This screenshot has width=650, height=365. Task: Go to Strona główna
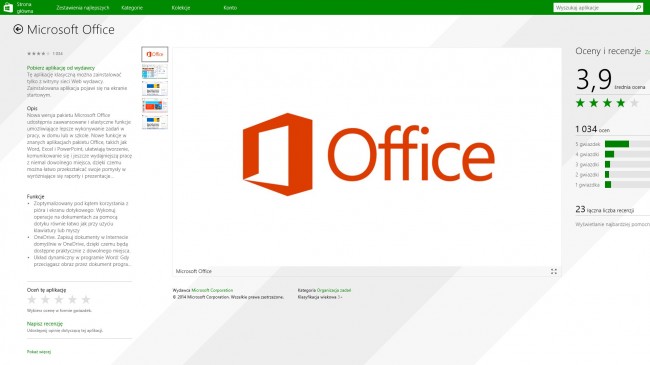click(24, 7)
